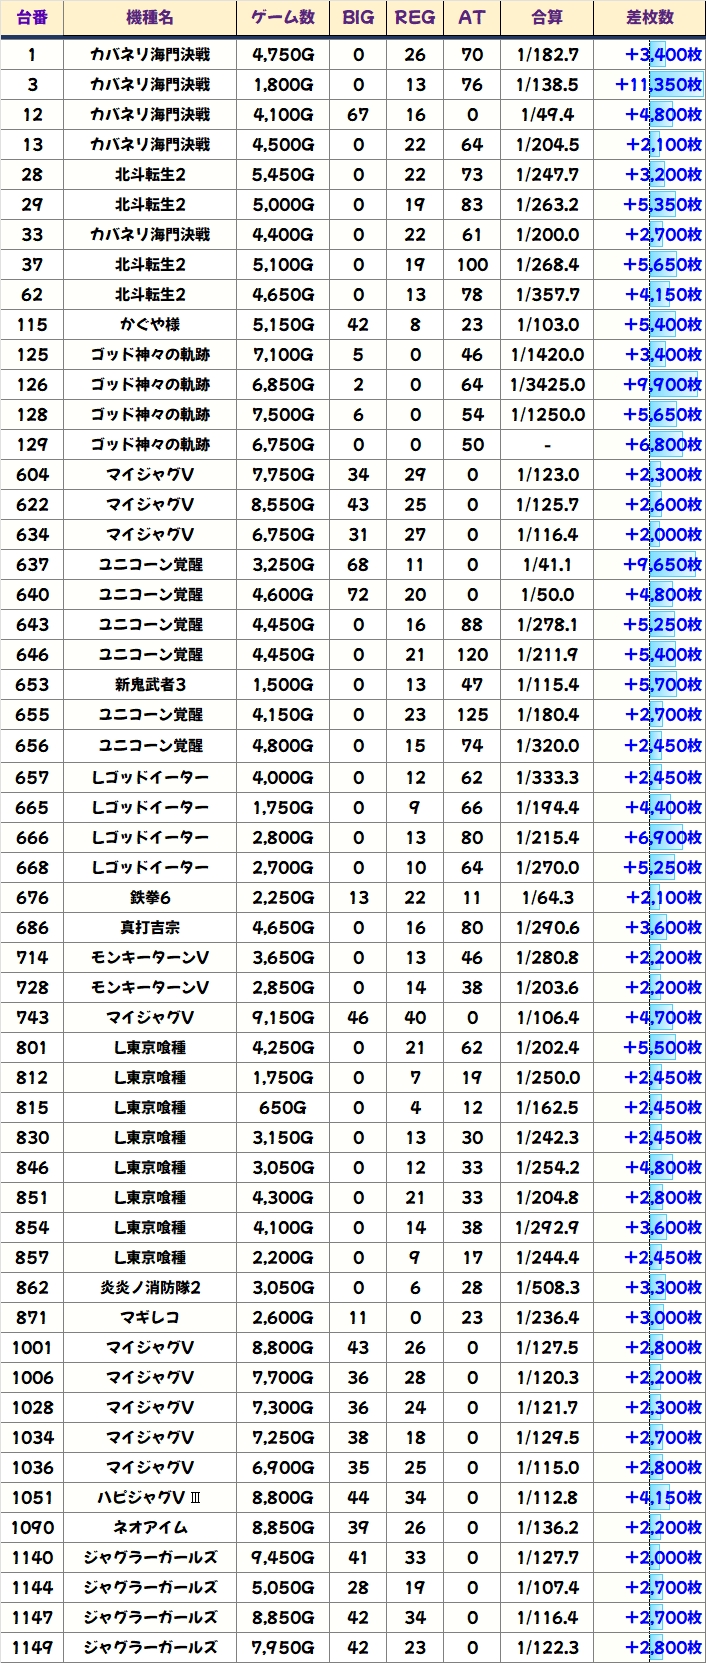This screenshot has height=1663, width=706.
Task: Select the 1/3425.0 combined rate cell
Action: [547, 385]
